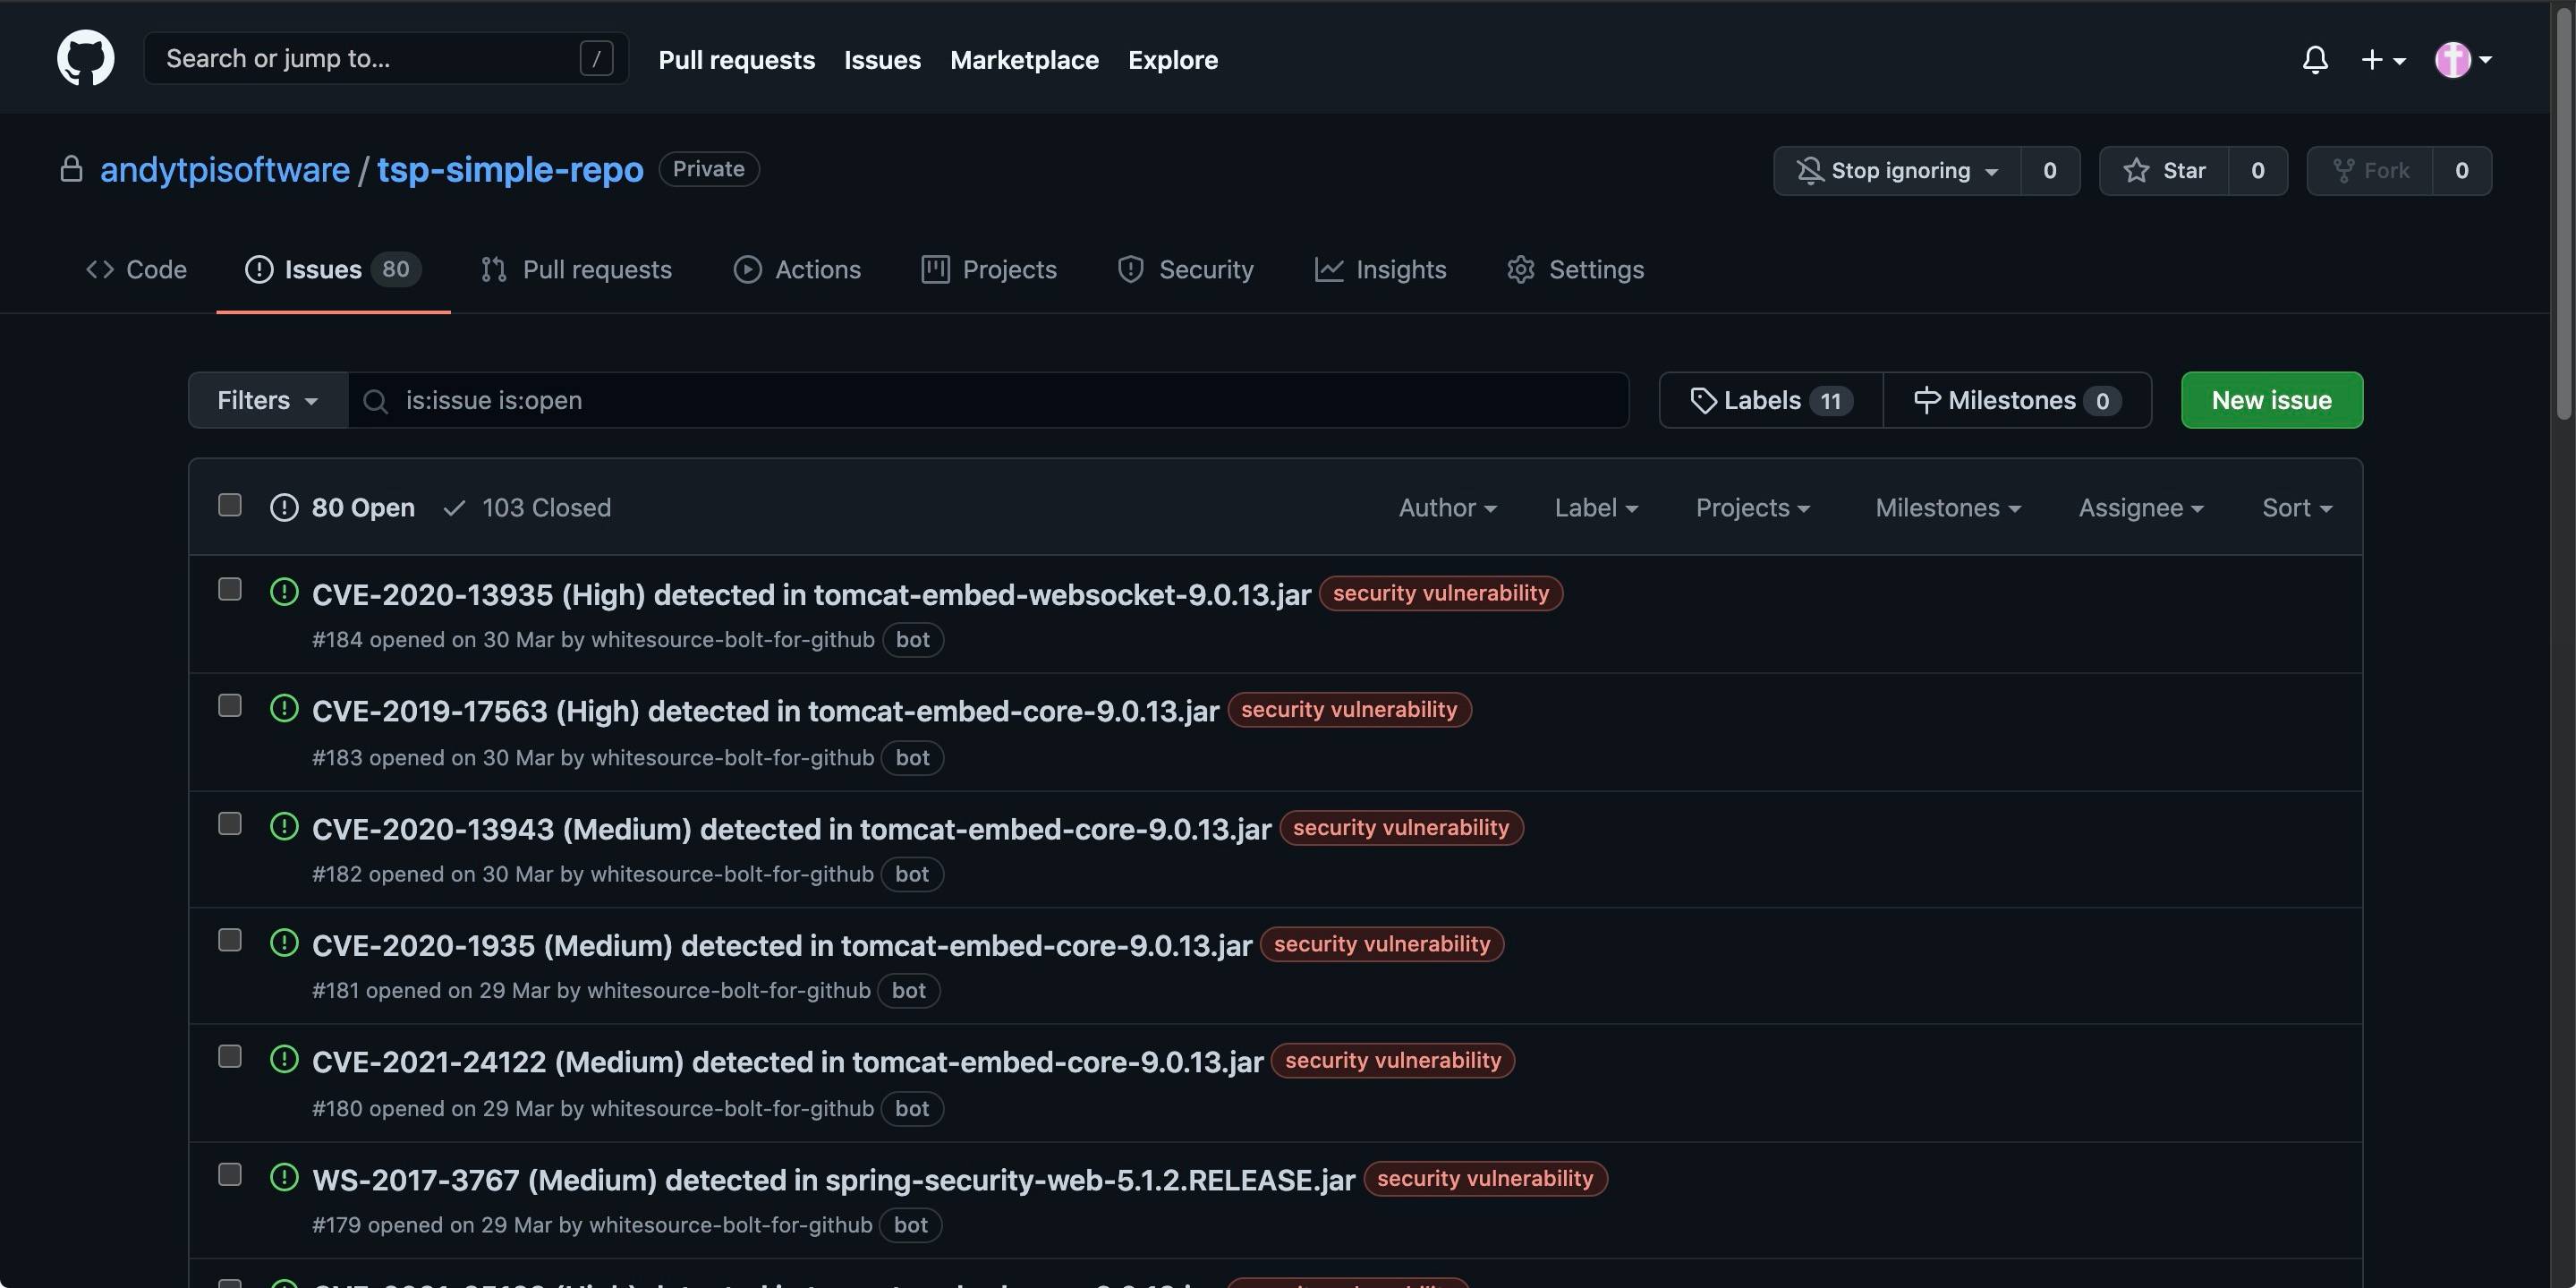Click security vulnerability label on CVE-2019-17563
This screenshot has height=1288, width=2576.
click(1349, 709)
